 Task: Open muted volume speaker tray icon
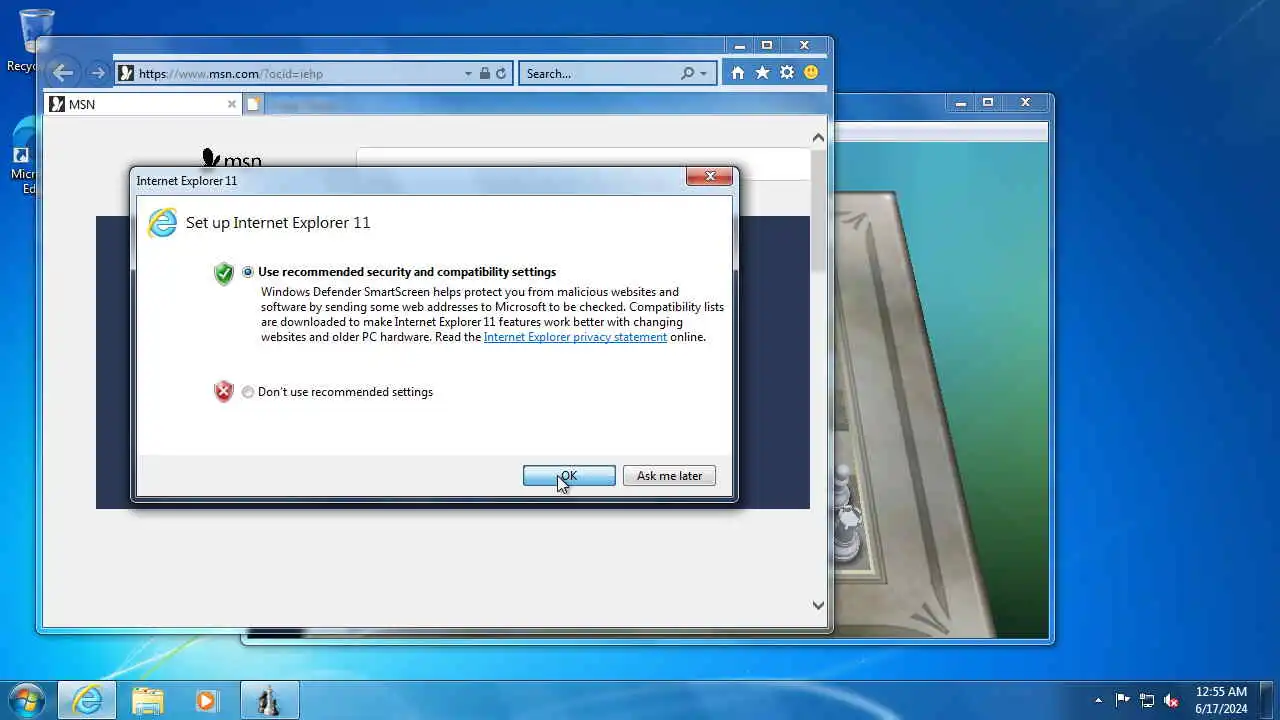point(1171,700)
